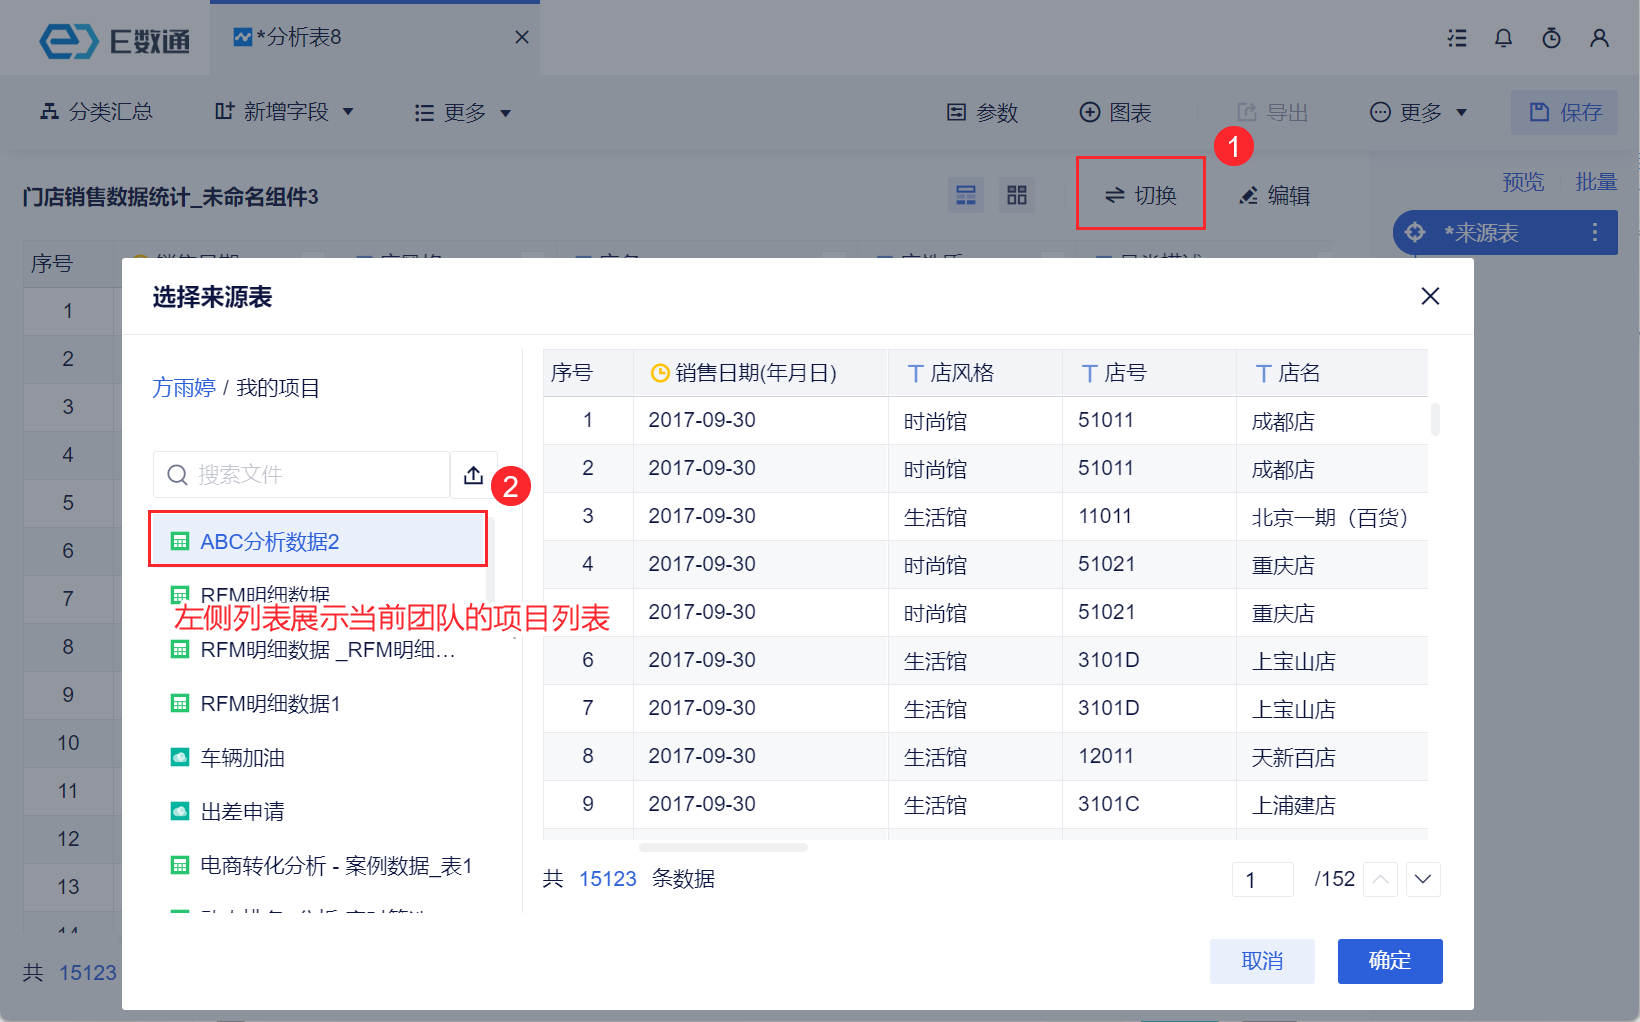Close the 选择来源表 dialog
This screenshot has width=1640, height=1022.
pos(1430,296)
